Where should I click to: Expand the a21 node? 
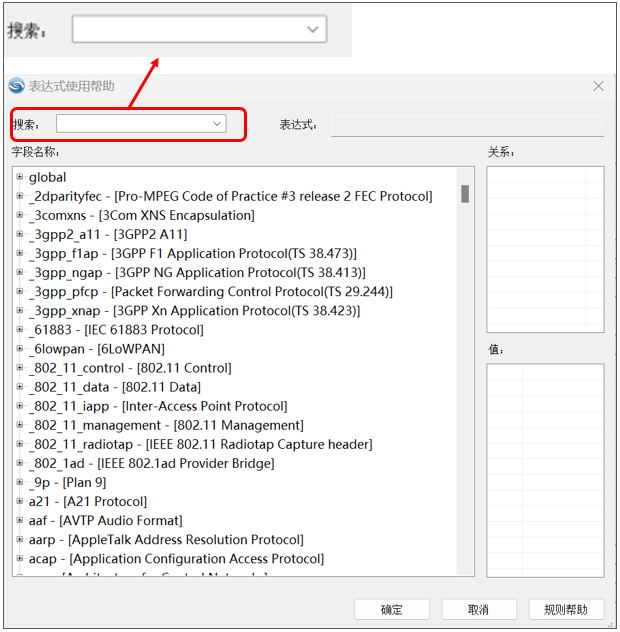coord(19,501)
